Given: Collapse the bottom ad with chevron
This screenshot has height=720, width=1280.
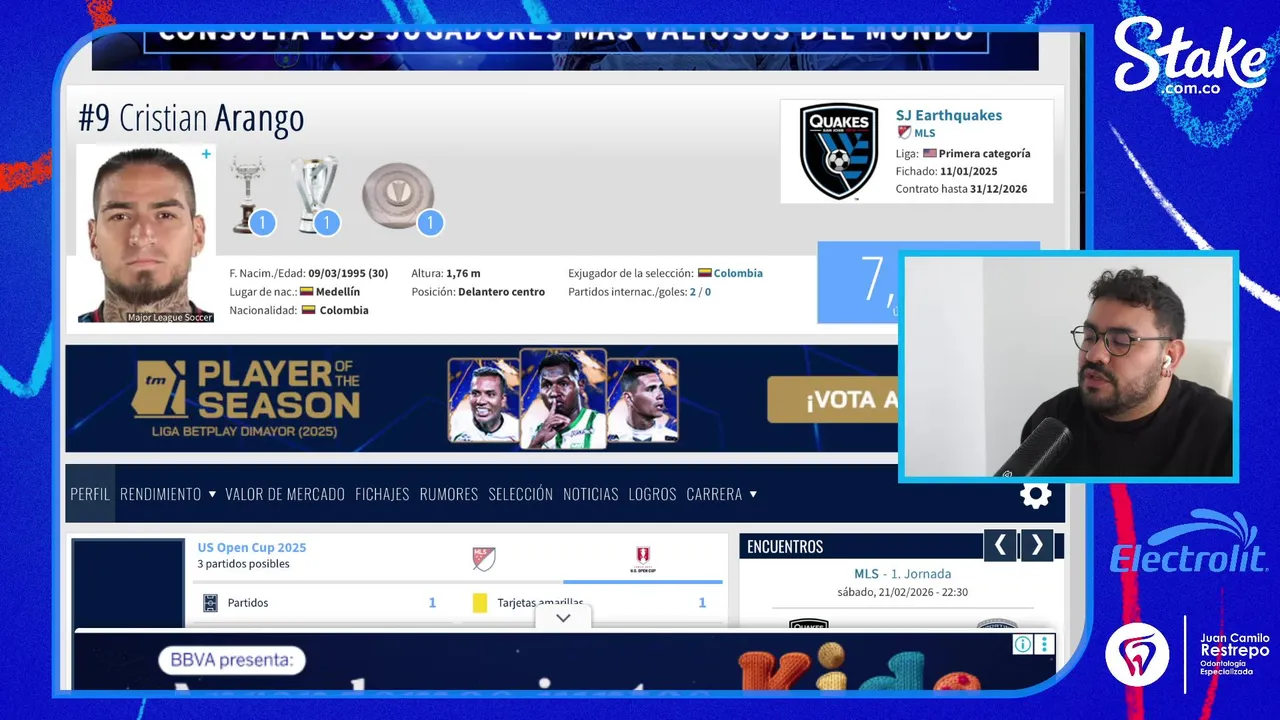Looking at the screenshot, I should tap(563, 618).
